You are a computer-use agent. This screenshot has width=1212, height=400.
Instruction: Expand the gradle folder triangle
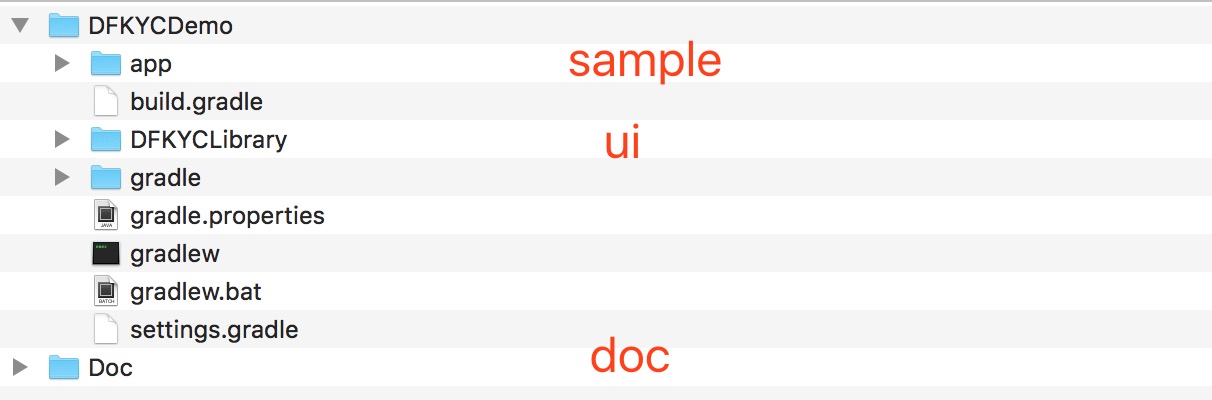tap(62, 178)
